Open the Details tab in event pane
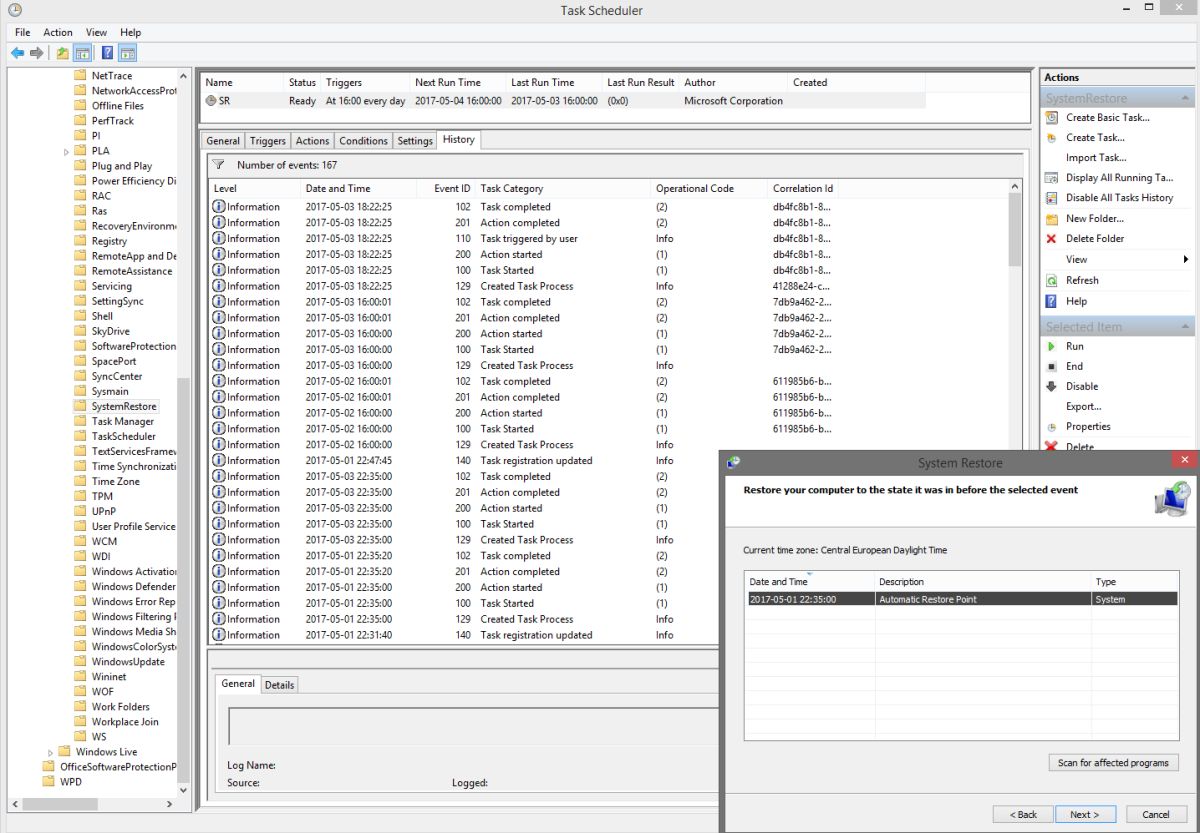 (x=279, y=685)
